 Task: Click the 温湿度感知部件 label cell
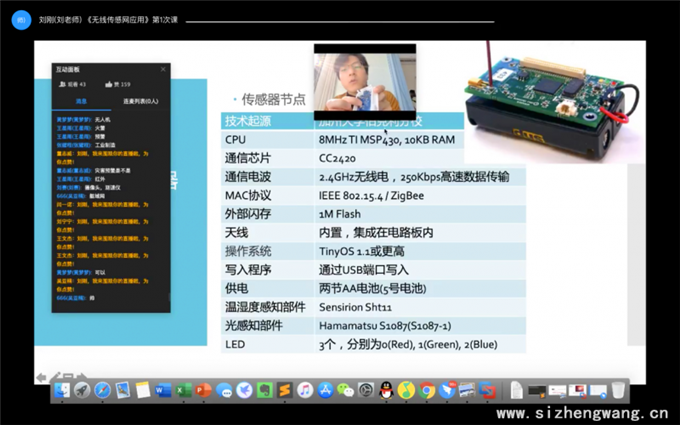[268, 307]
